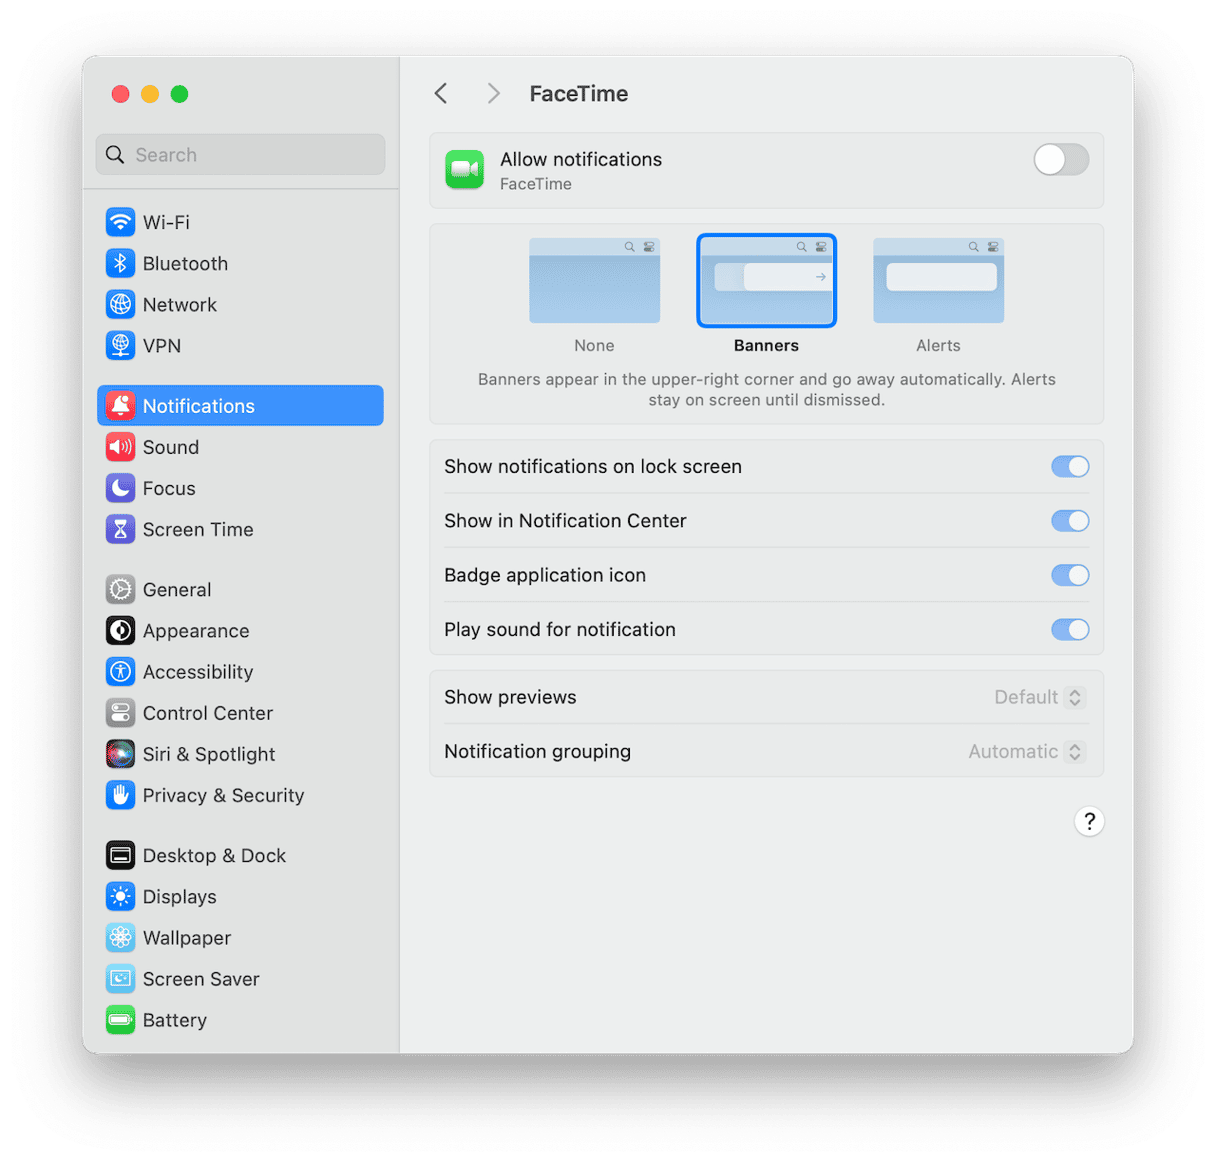Click the Displays sun icon

point(120,896)
